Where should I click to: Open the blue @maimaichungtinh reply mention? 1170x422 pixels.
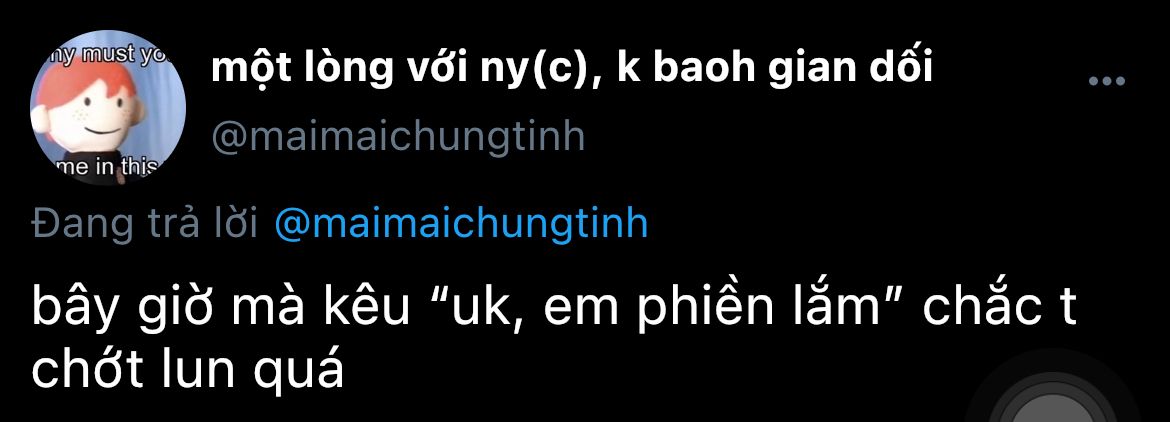pyautogui.click(x=461, y=225)
